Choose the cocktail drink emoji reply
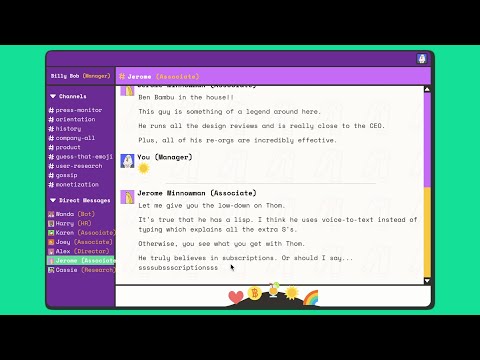 click(x=273, y=290)
